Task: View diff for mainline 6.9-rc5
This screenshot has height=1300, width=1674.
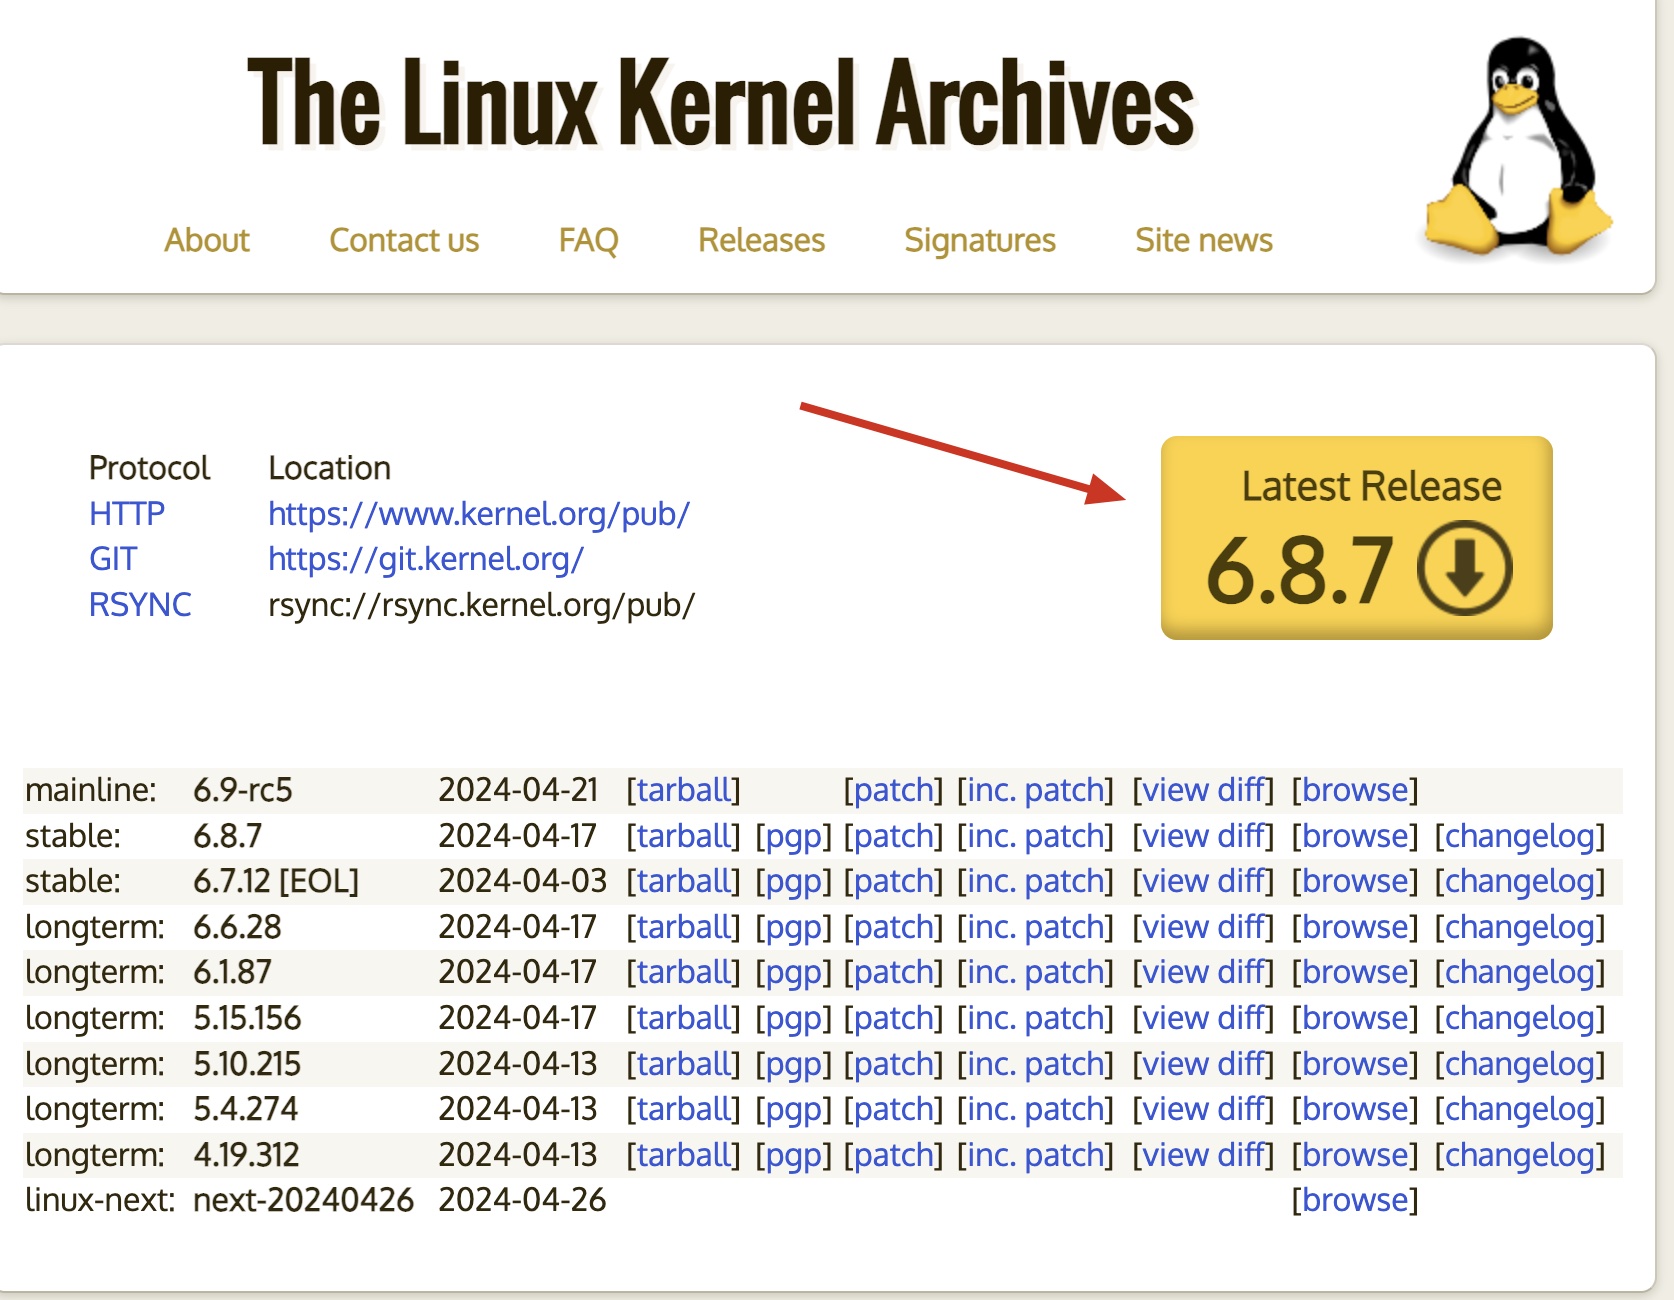Action: coord(1203,790)
